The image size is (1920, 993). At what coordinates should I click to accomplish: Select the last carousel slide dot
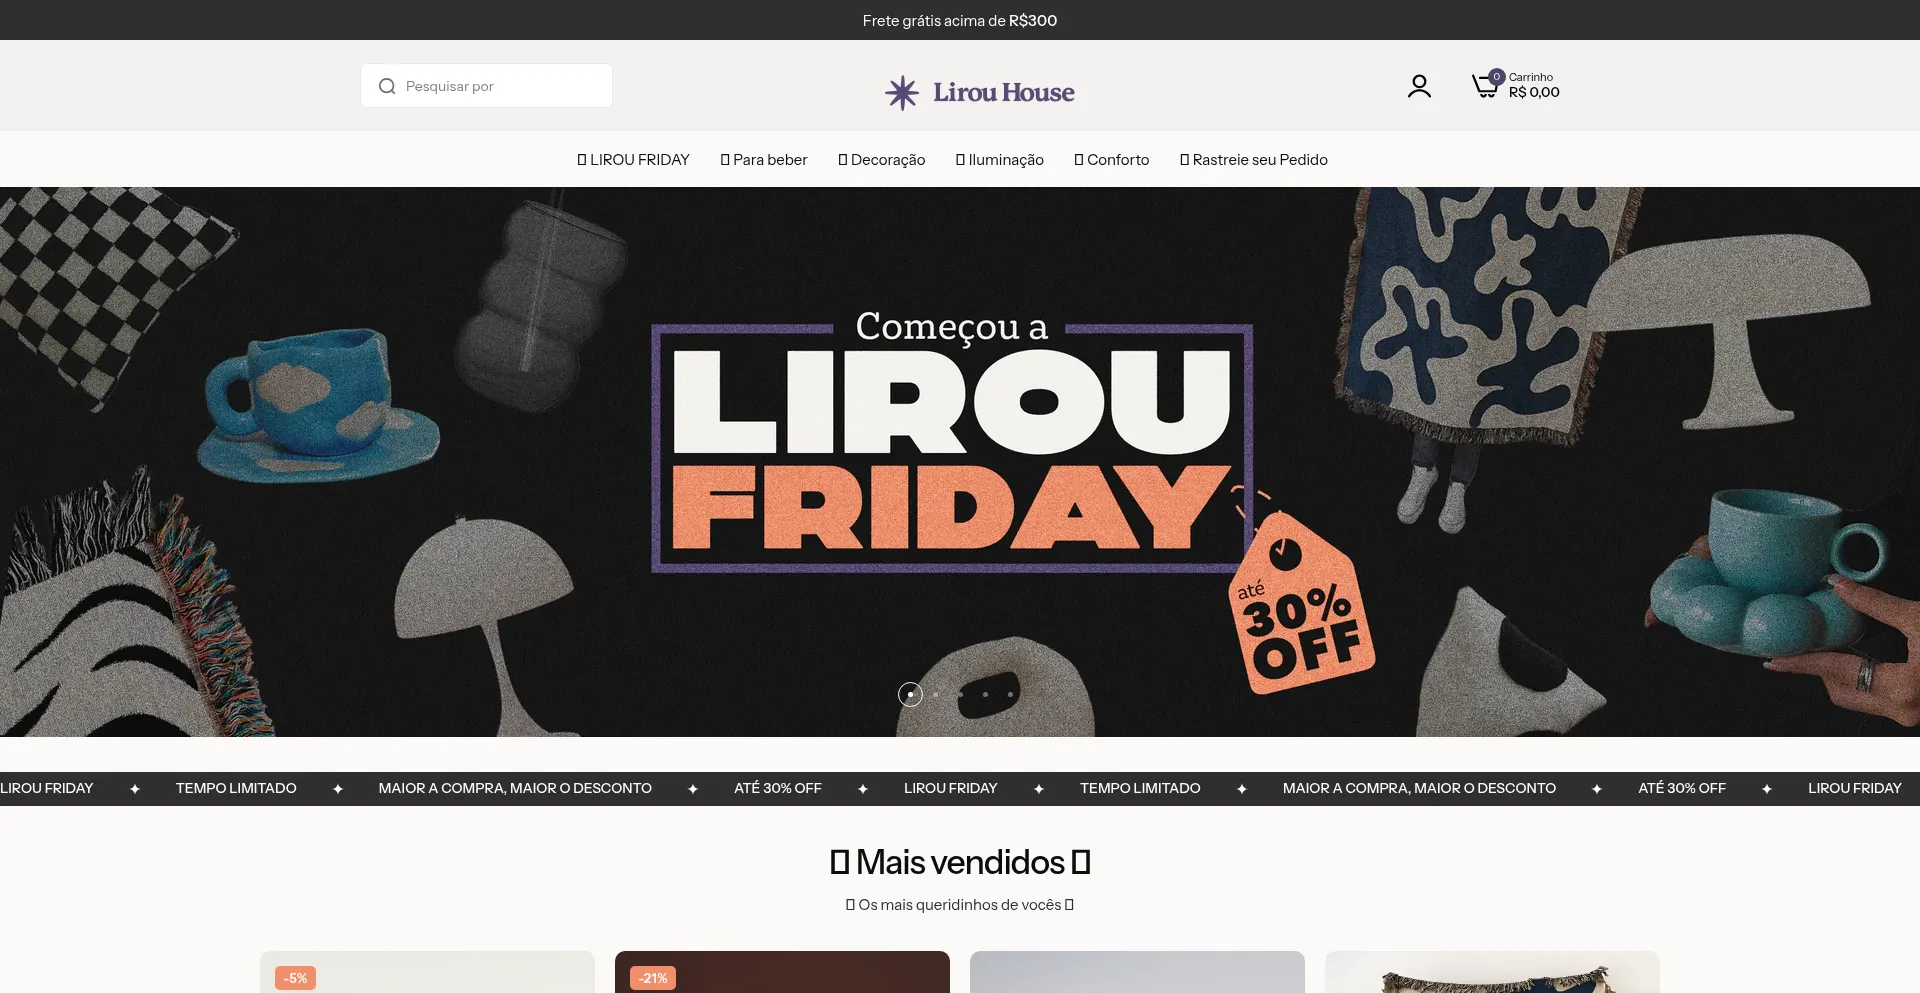[1010, 694]
